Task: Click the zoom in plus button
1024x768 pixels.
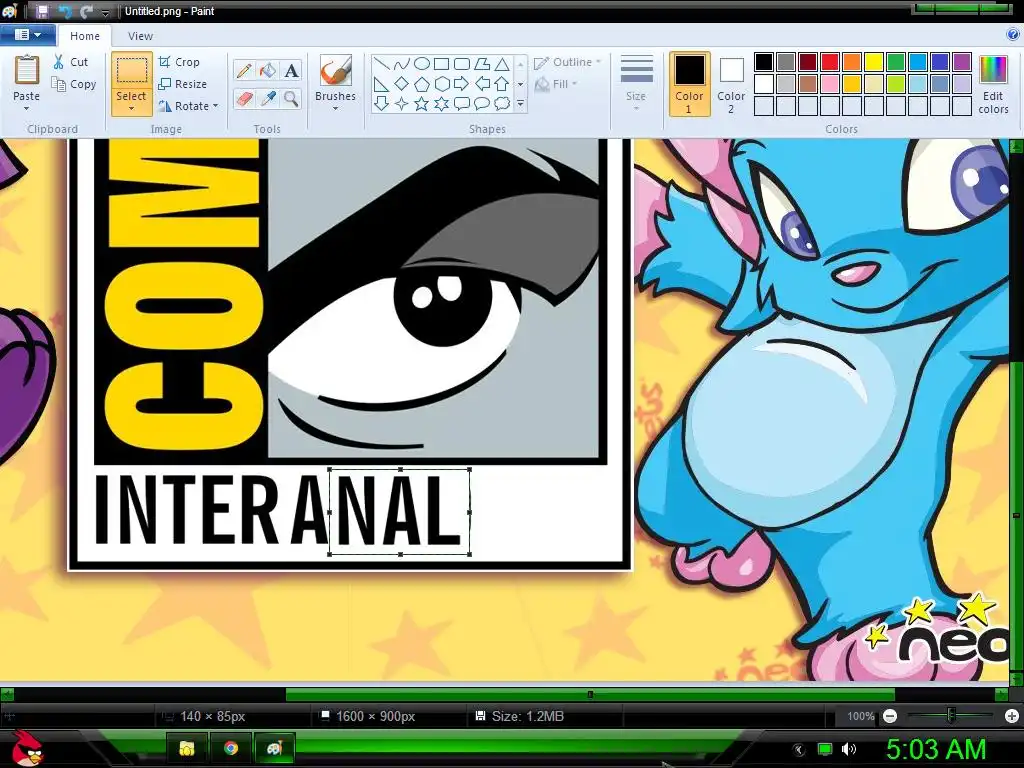Action: pos(1012,716)
